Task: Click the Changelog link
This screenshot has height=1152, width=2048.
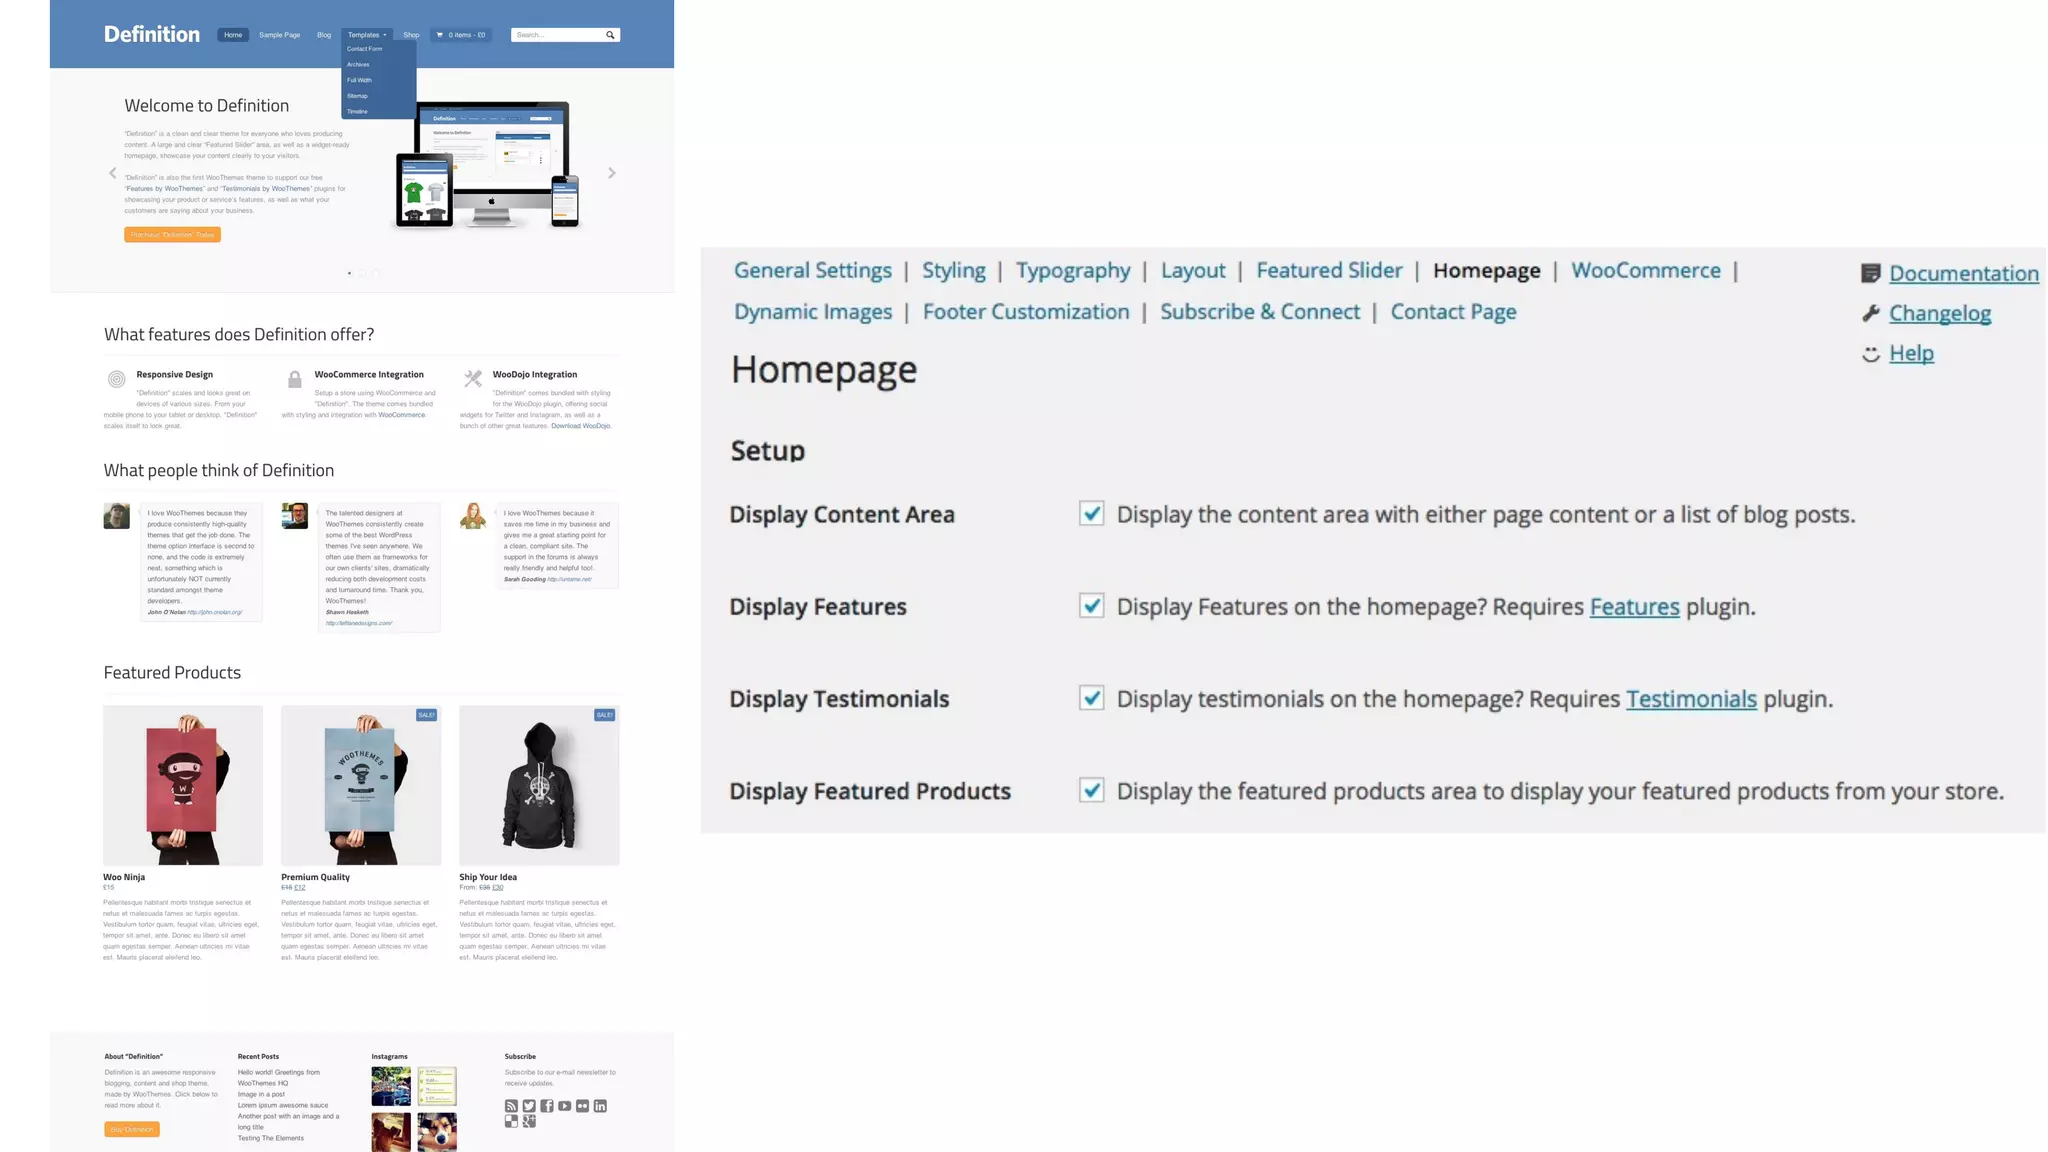Action: pyautogui.click(x=1939, y=313)
